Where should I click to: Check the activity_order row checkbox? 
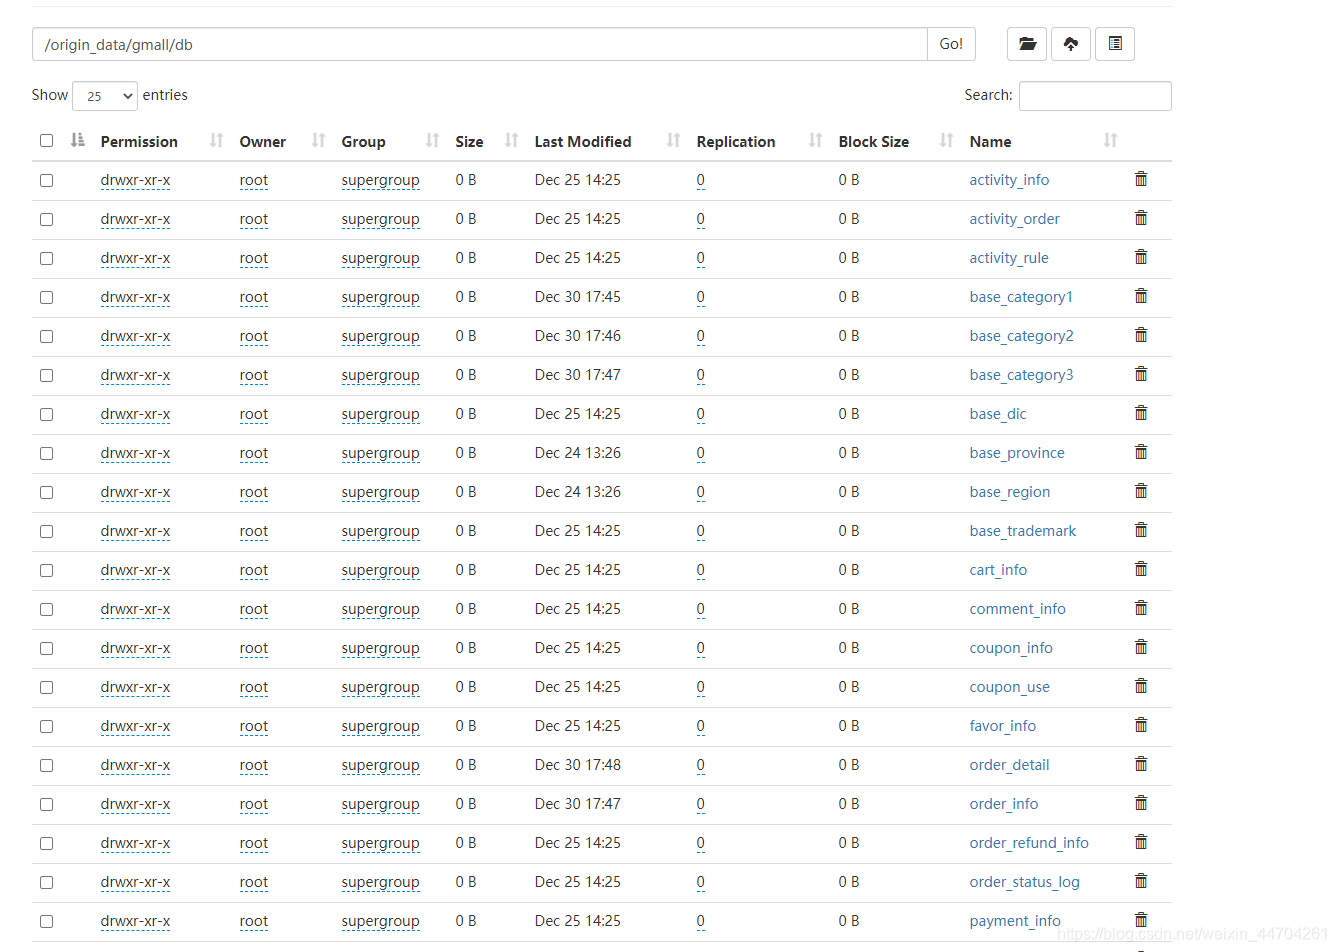click(46, 219)
